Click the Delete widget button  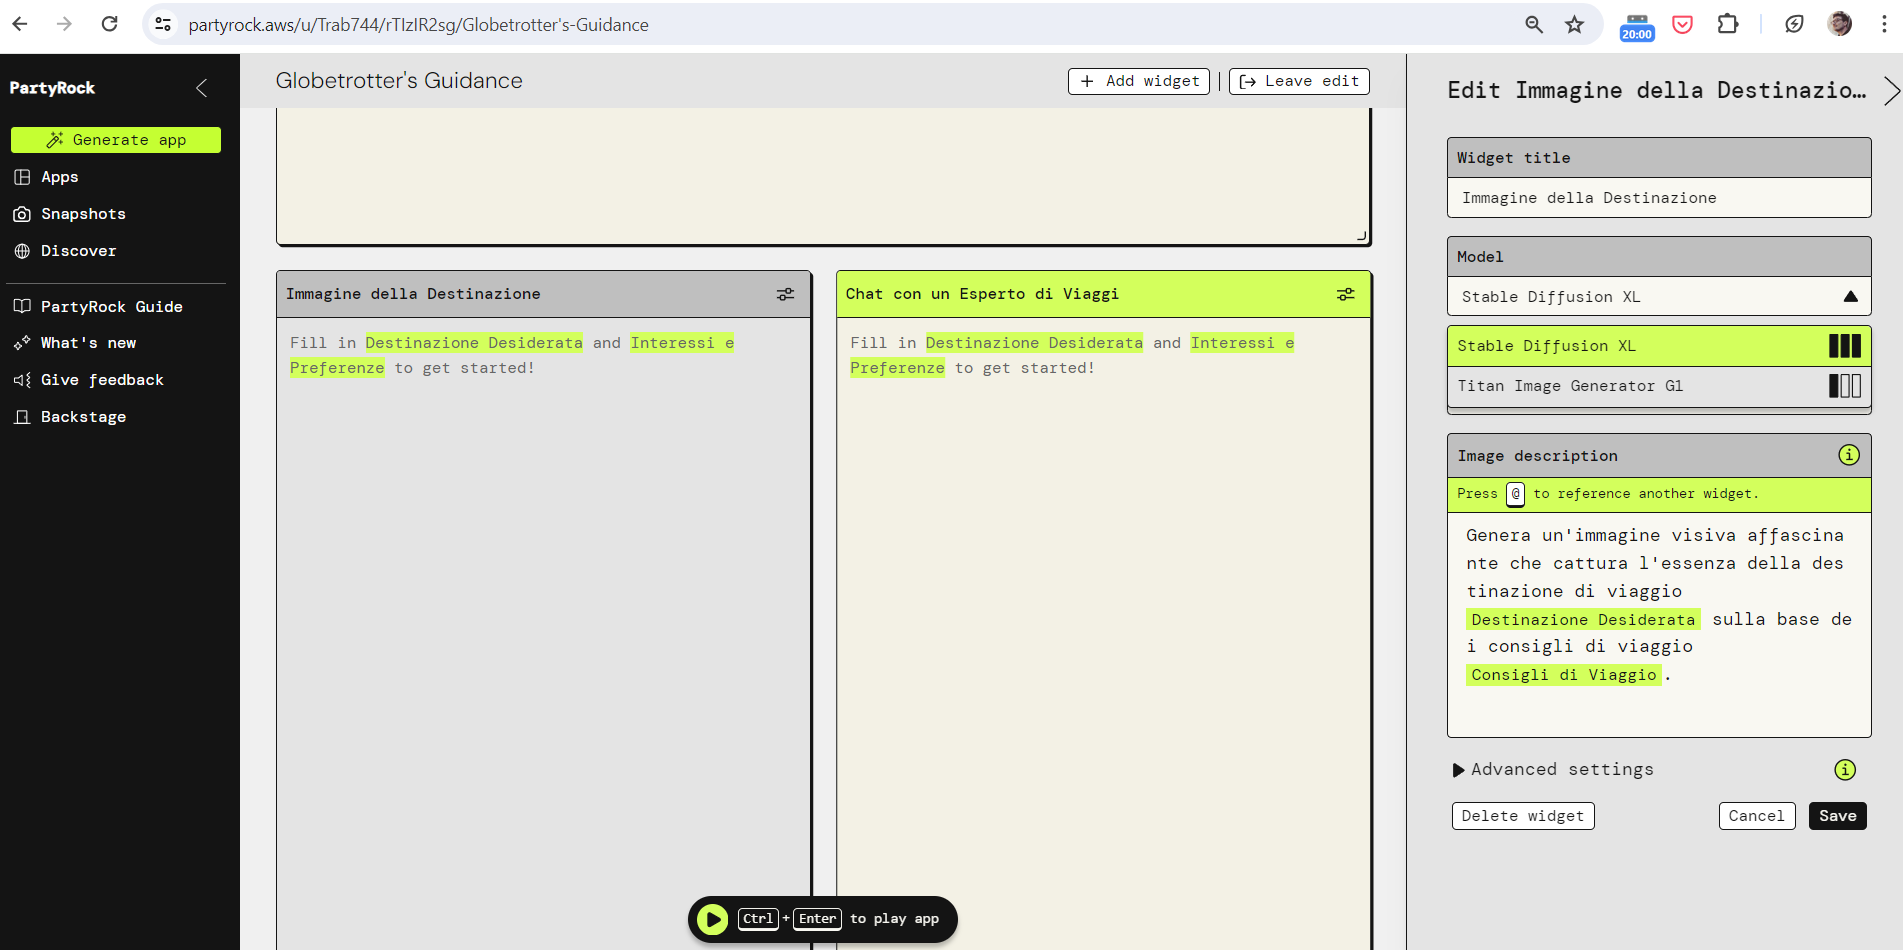(x=1522, y=816)
